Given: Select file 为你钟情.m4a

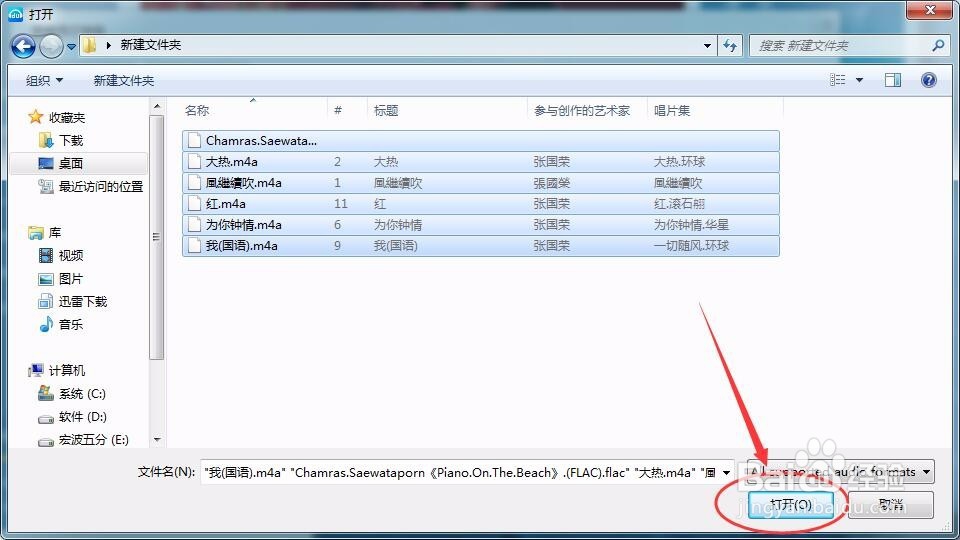Looking at the screenshot, I should pos(481,225).
